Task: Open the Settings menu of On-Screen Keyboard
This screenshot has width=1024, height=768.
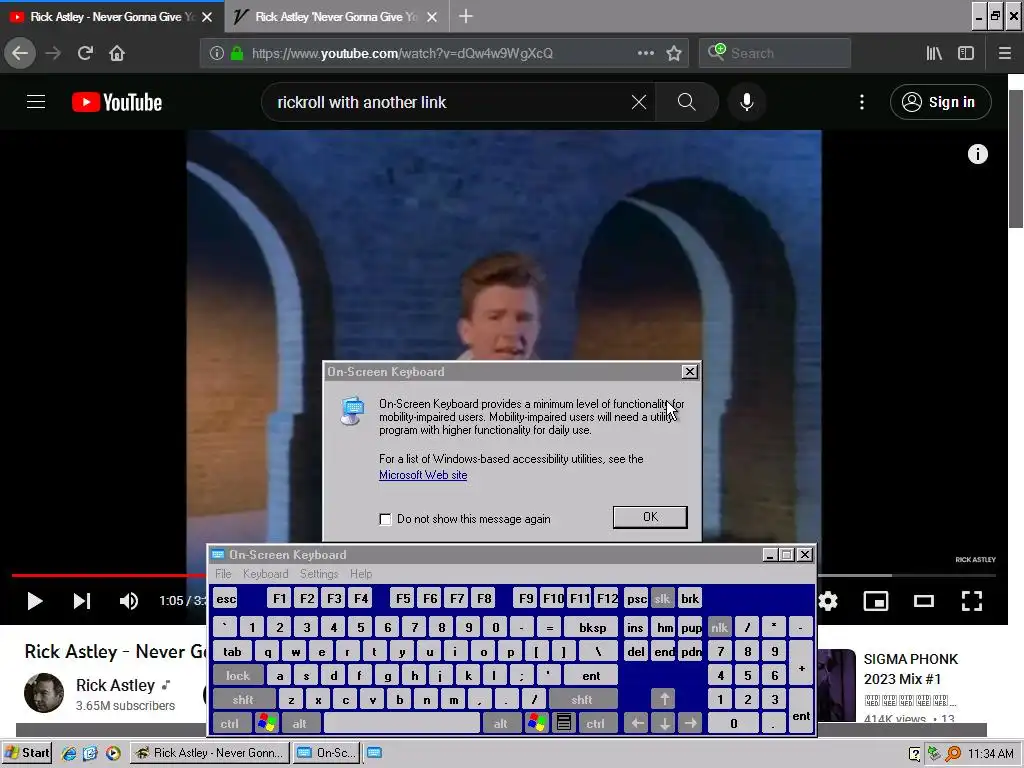Action: point(319,573)
